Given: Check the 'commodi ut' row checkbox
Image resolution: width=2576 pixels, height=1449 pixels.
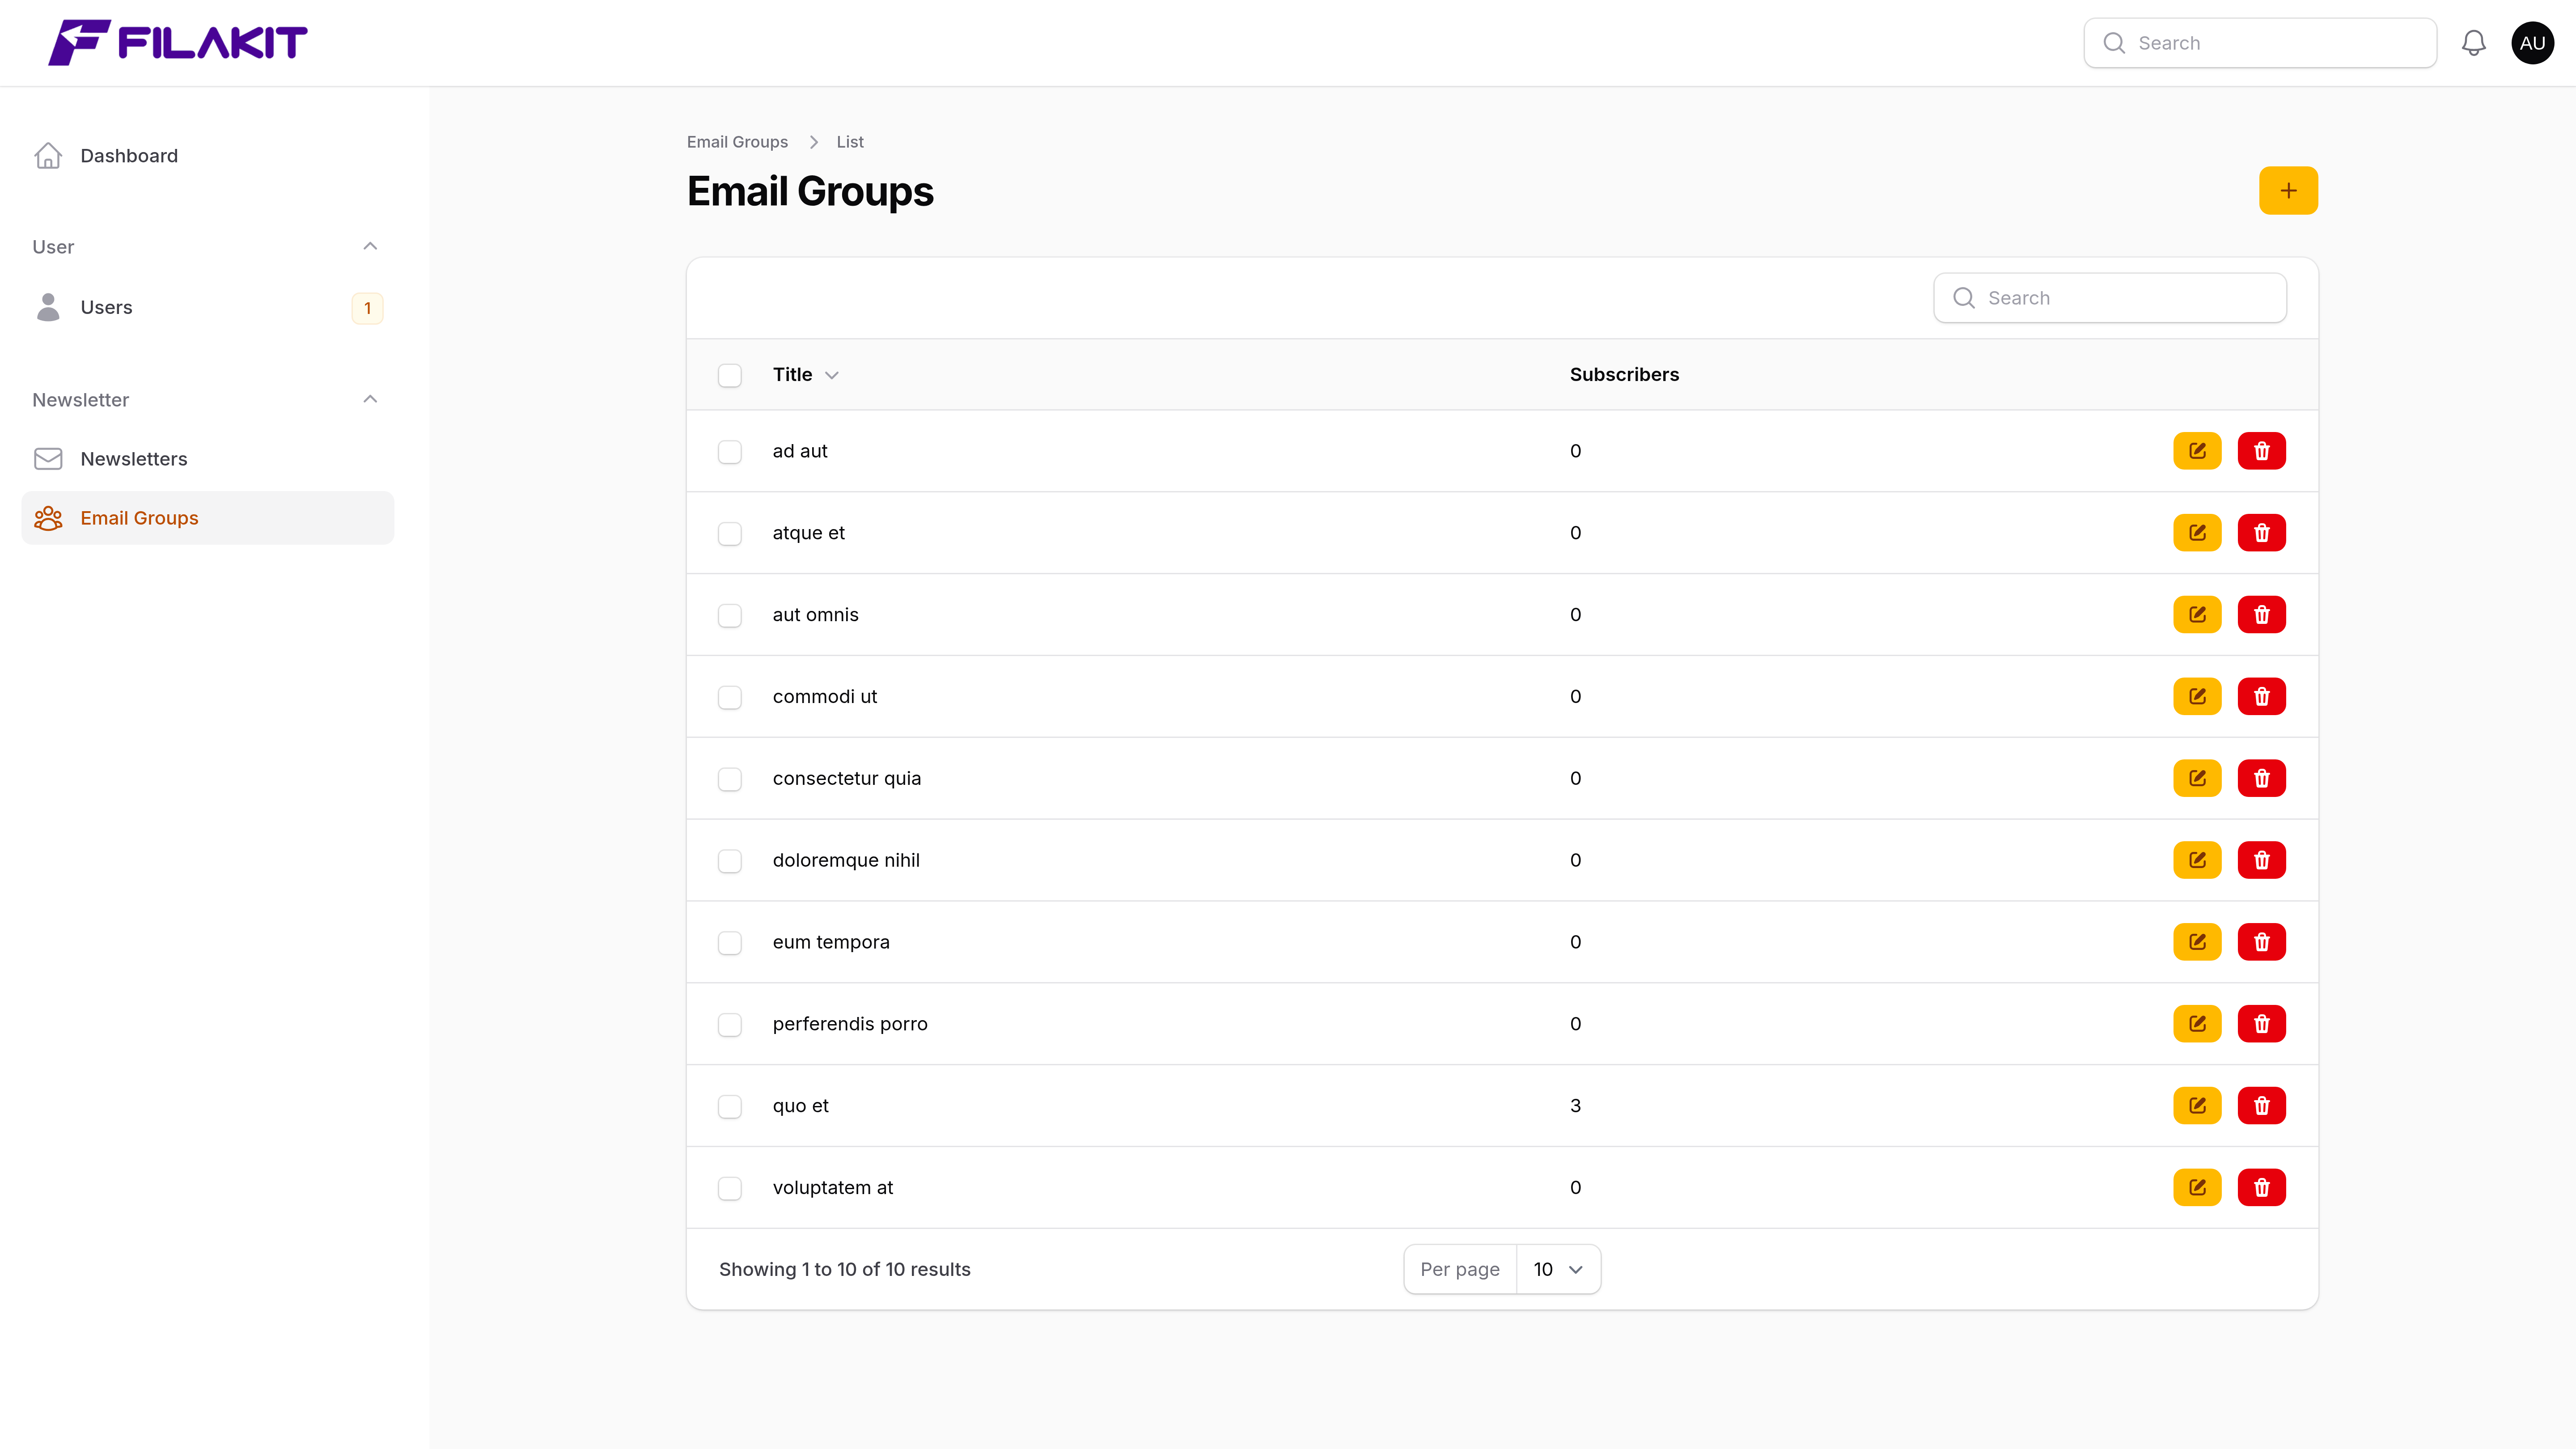Looking at the screenshot, I should (730, 698).
